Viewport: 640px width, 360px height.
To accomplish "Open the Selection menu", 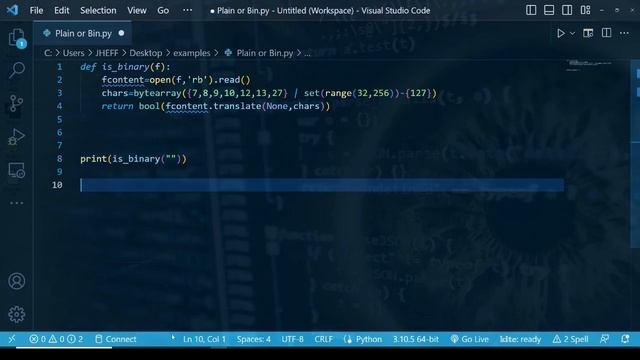I will 98,11.
